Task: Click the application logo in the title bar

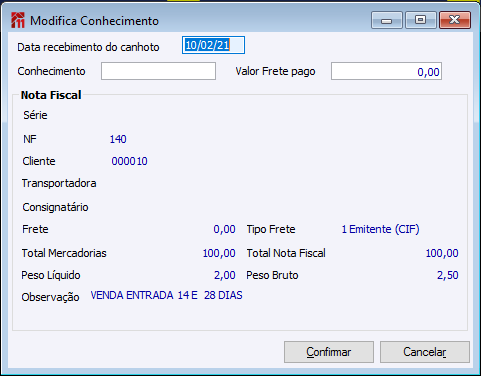Action: [18, 20]
